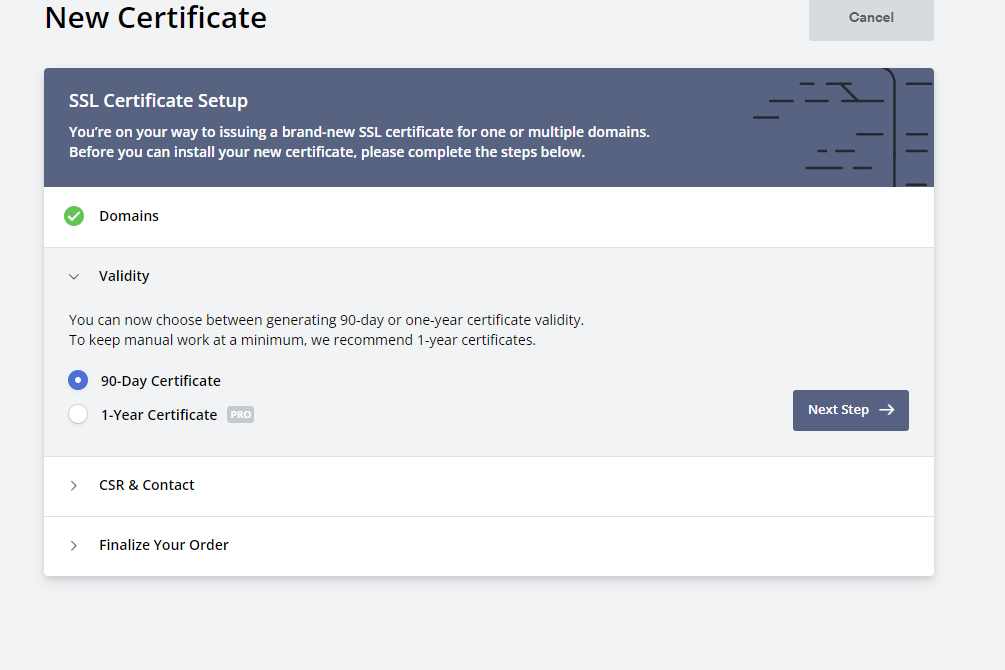This screenshot has height=670, width=1005.
Task: Select the 90-Day Certificate radio button
Action: [78, 380]
